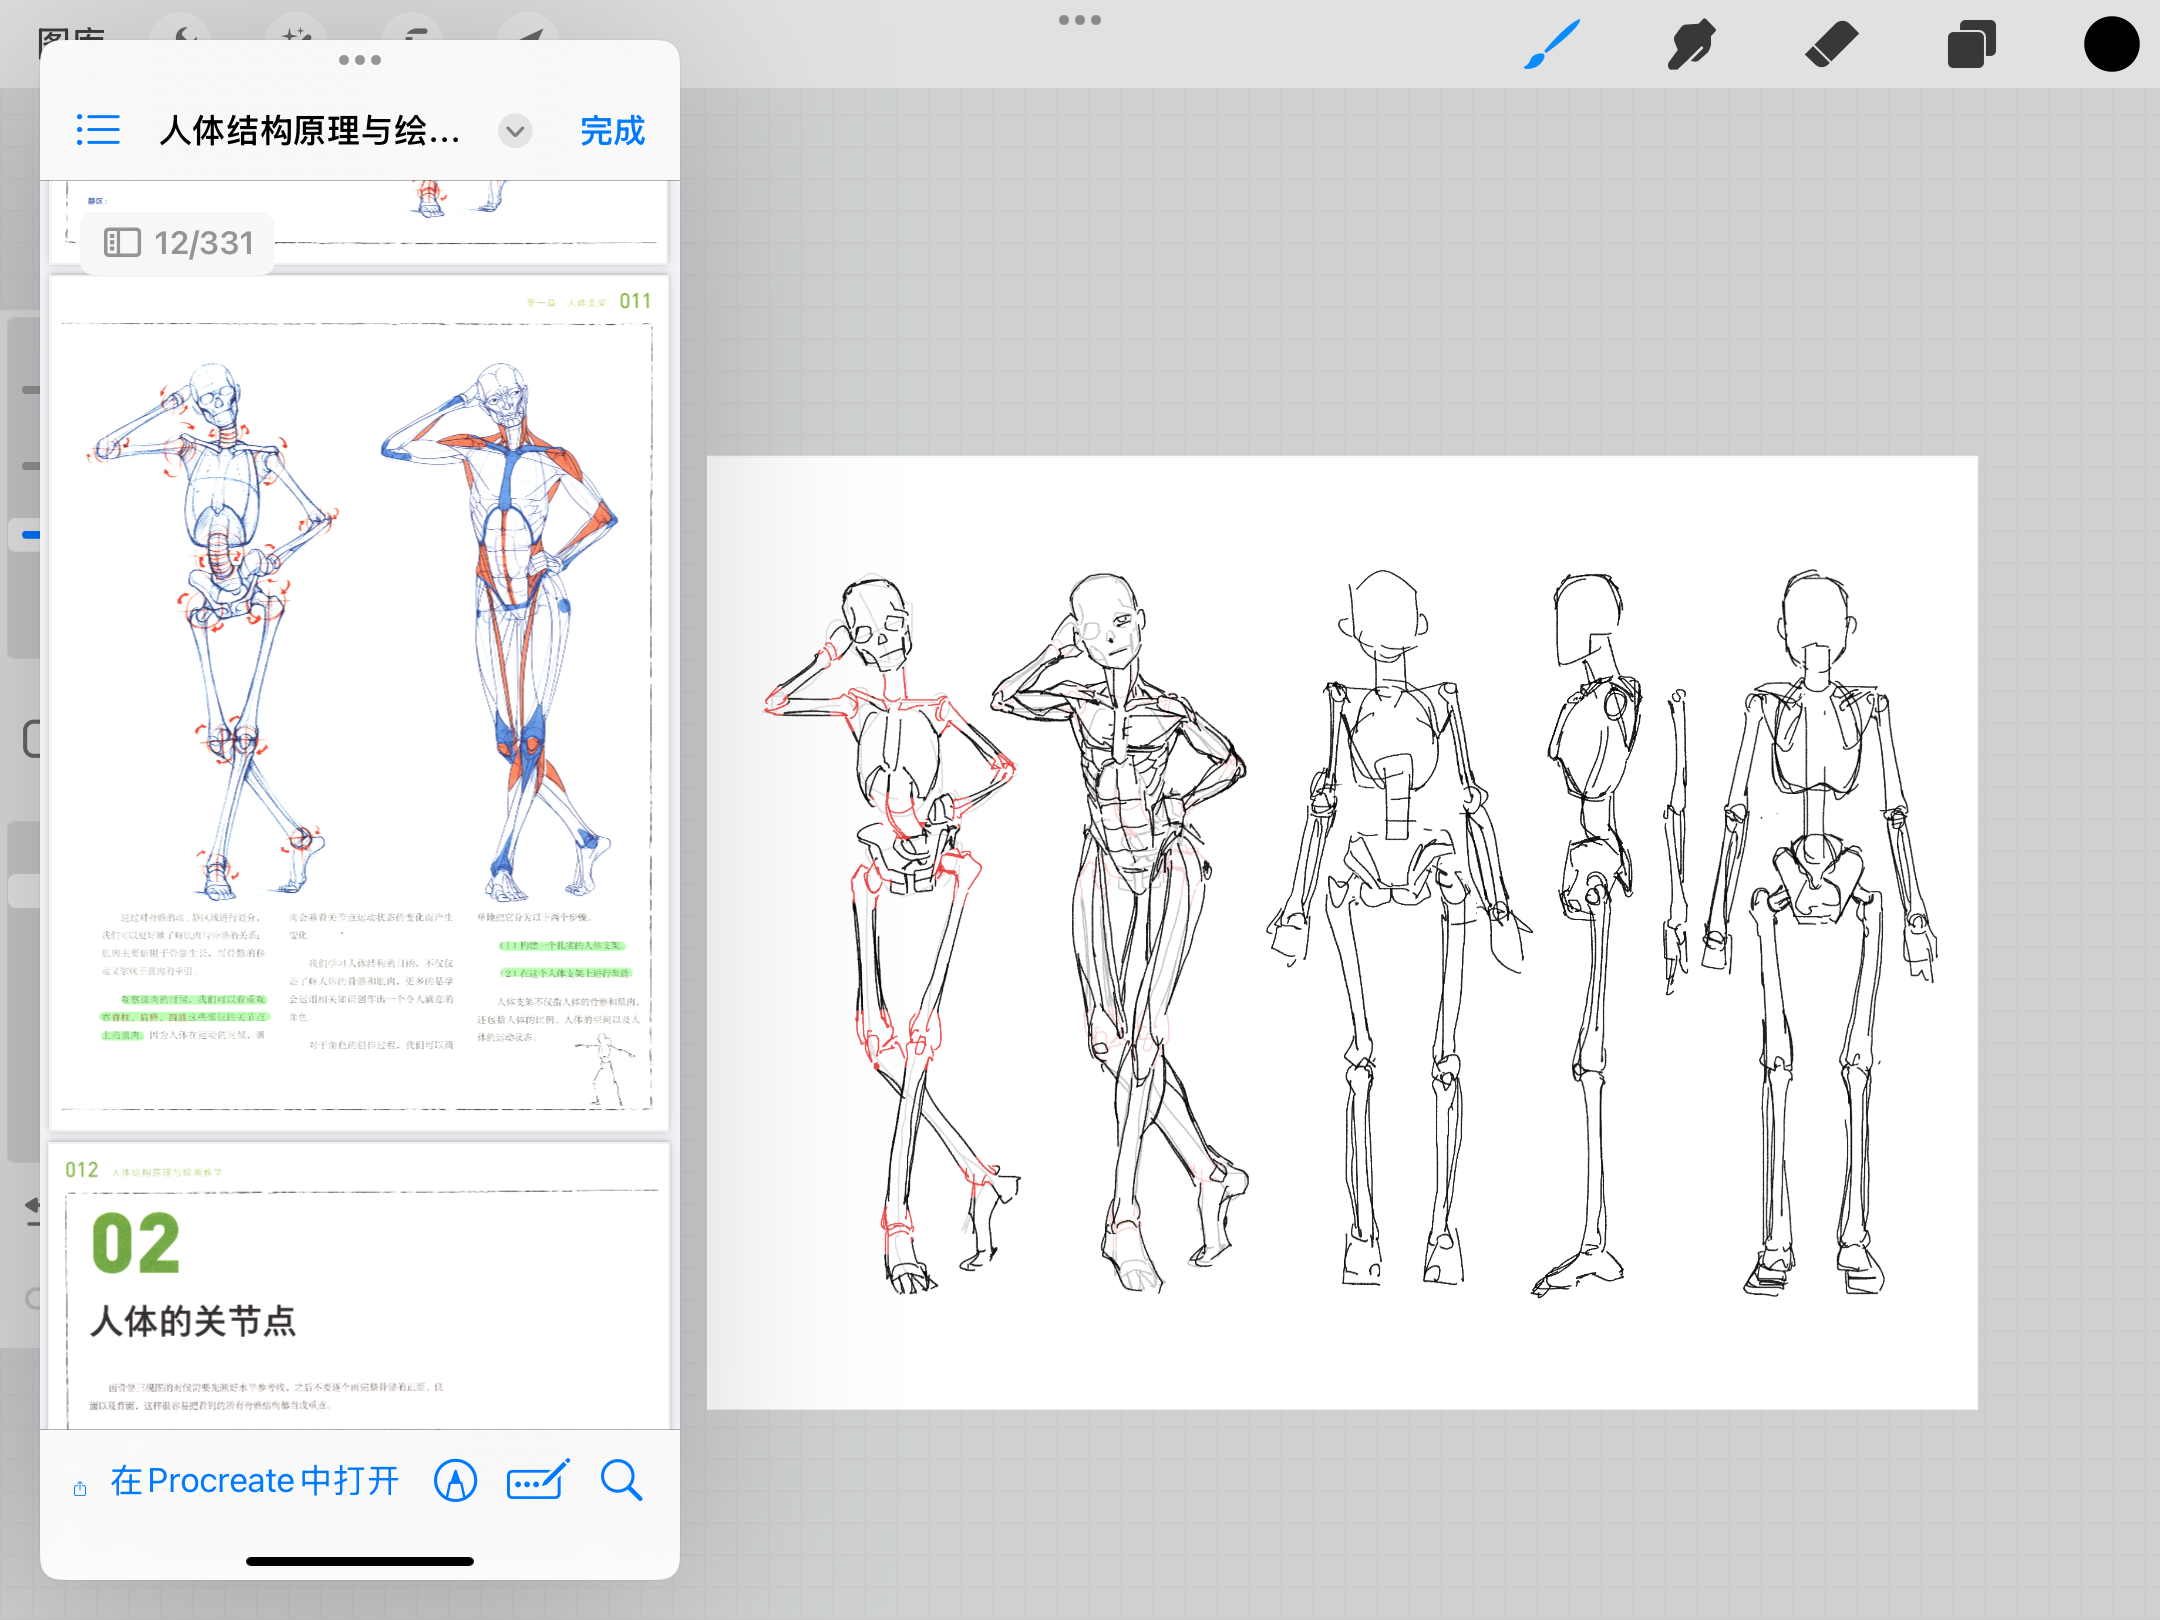Open search in the document
The width and height of the screenshot is (2160, 1620).
pos(621,1480)
